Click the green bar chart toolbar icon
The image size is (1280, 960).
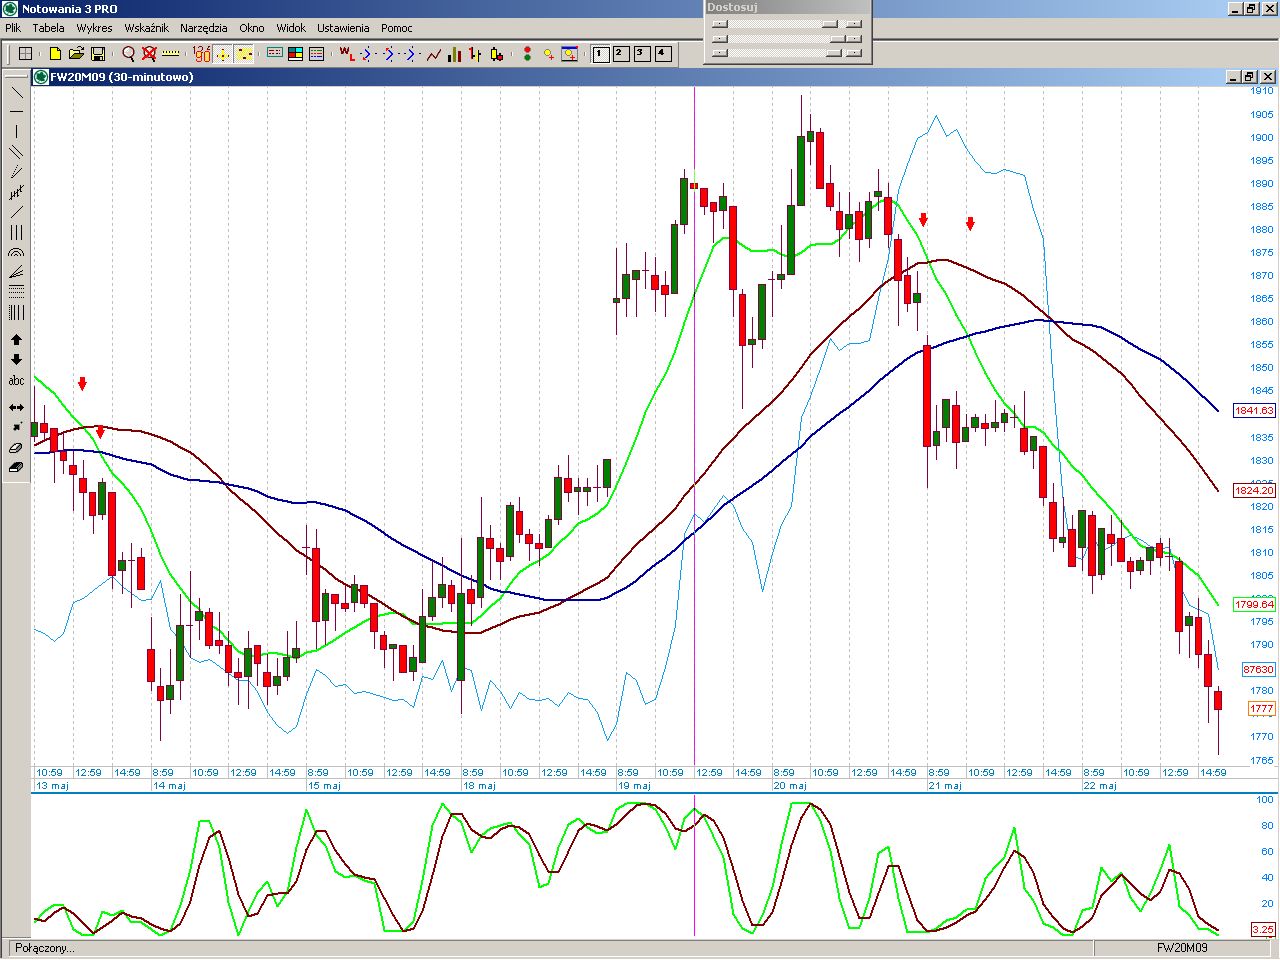[455, 54]
